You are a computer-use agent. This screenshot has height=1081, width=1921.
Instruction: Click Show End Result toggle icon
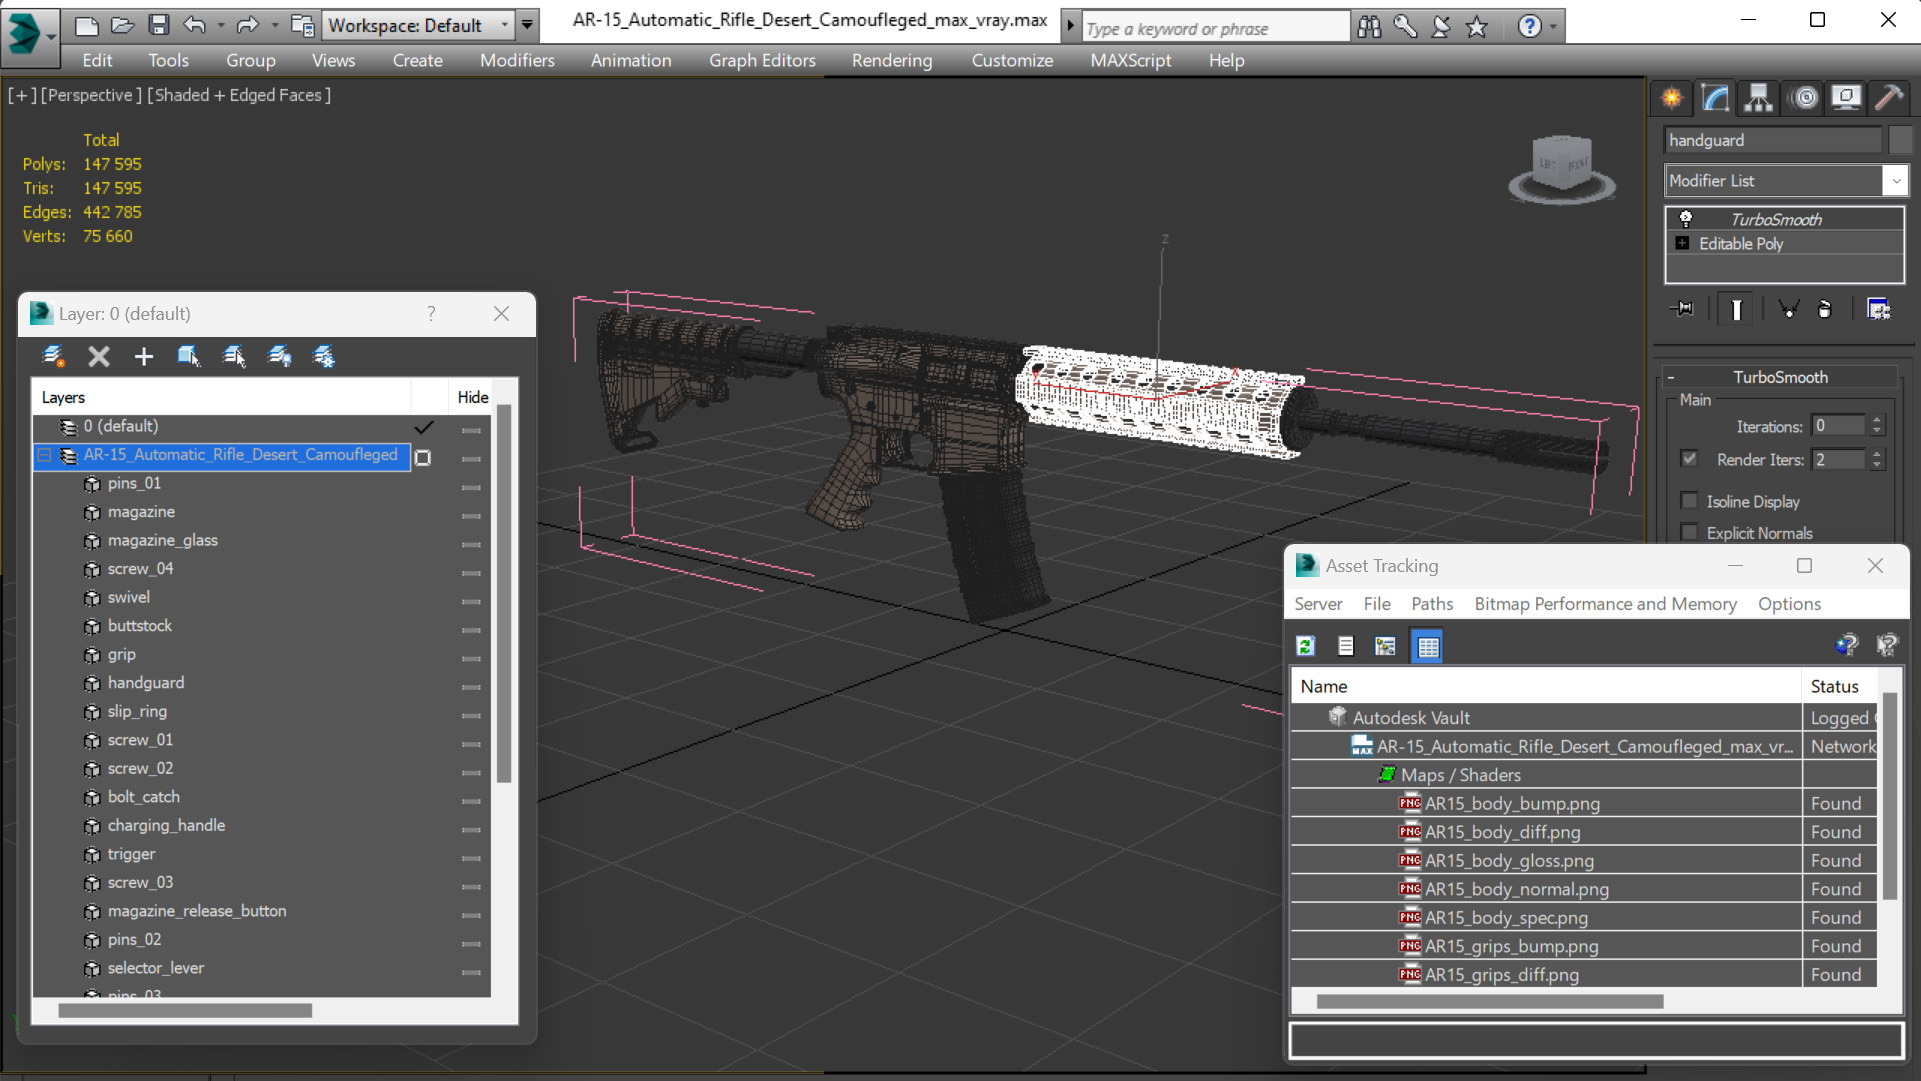[x=1736, y=309]
